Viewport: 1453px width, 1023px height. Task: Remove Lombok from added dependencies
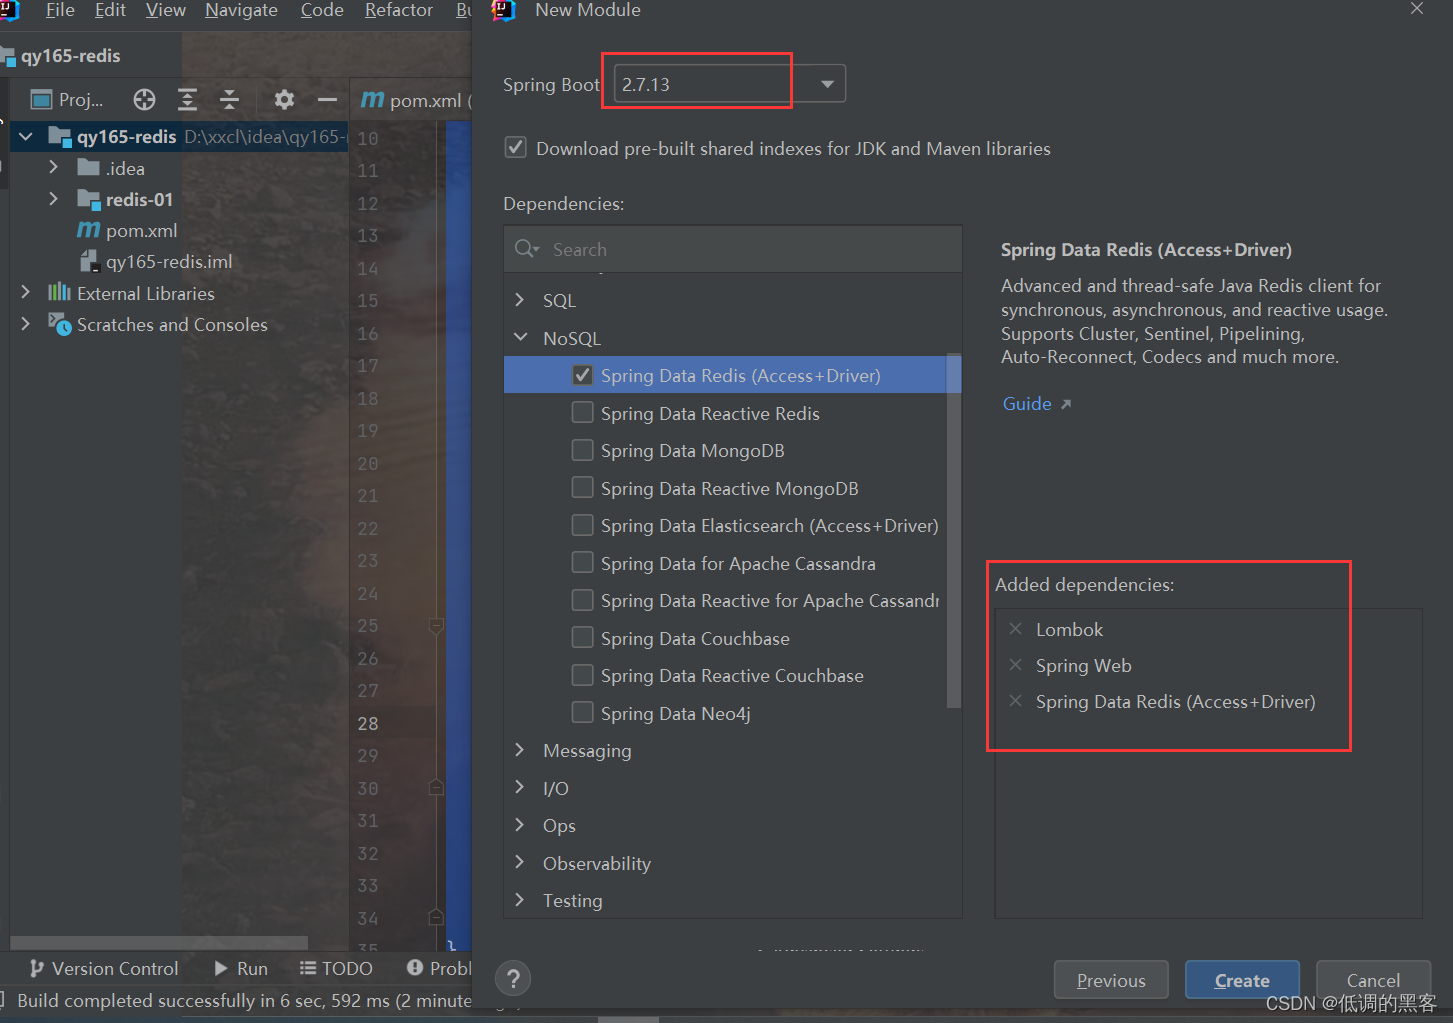click(1015, 629)
